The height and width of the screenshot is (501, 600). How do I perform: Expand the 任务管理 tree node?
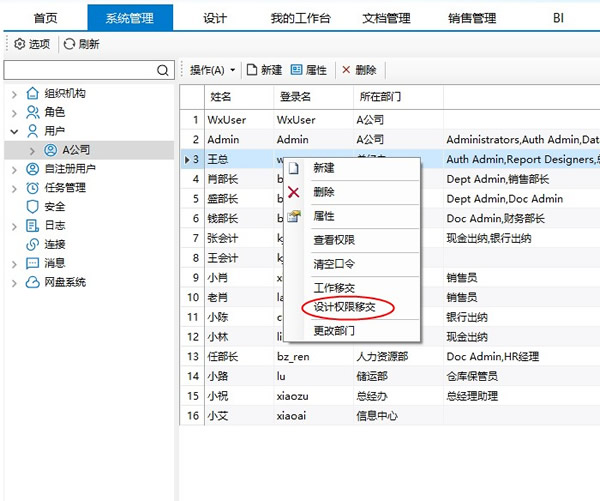(x=14, y=187)
